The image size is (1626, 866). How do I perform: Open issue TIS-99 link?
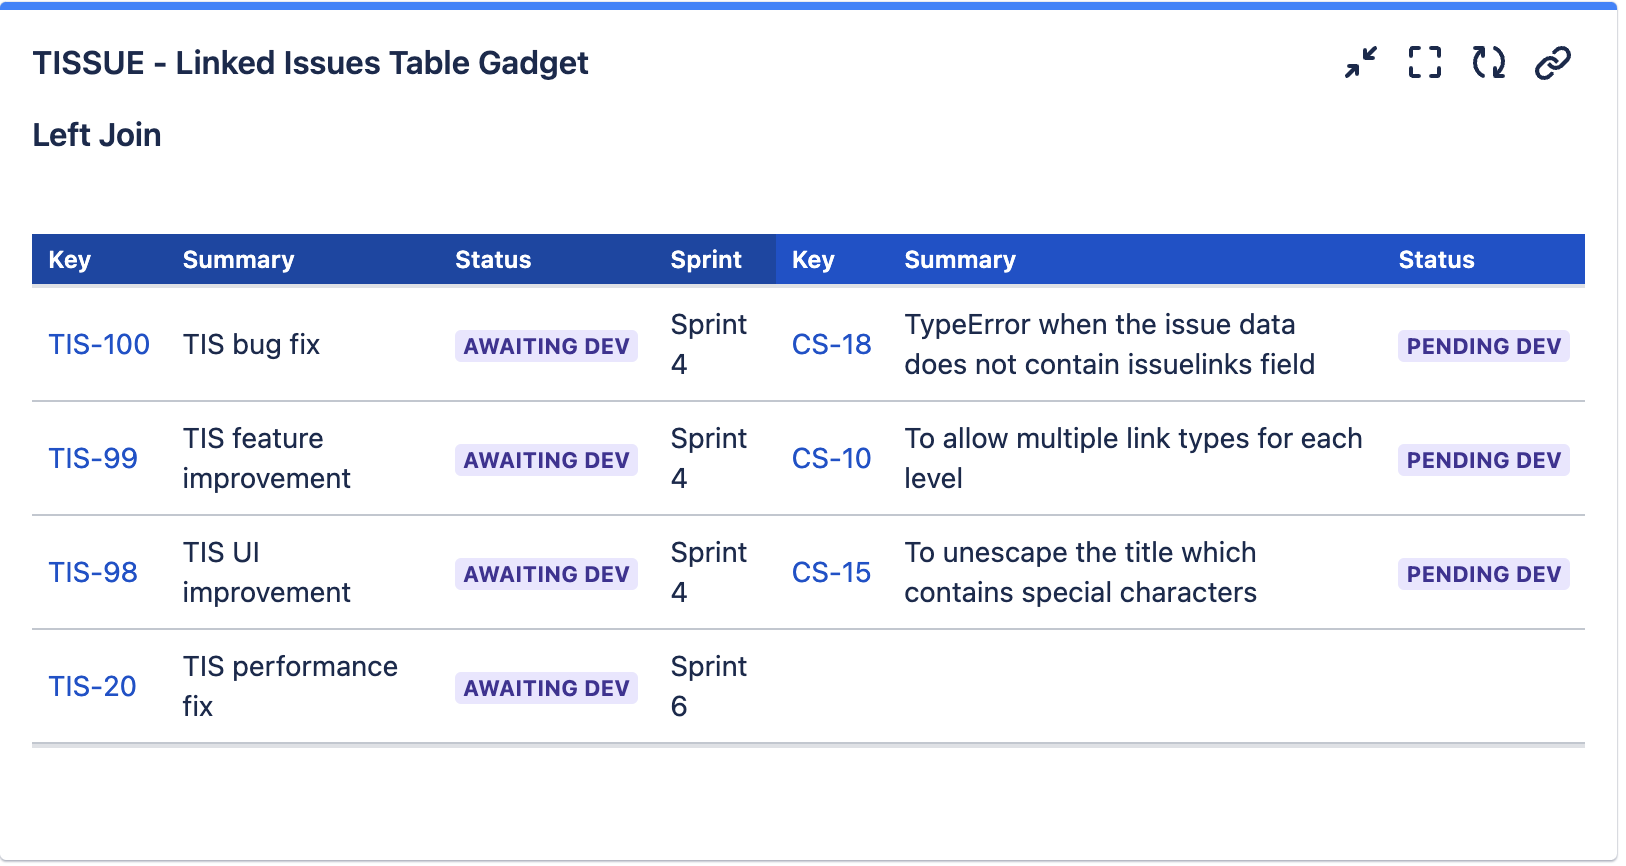click(93, 459)
